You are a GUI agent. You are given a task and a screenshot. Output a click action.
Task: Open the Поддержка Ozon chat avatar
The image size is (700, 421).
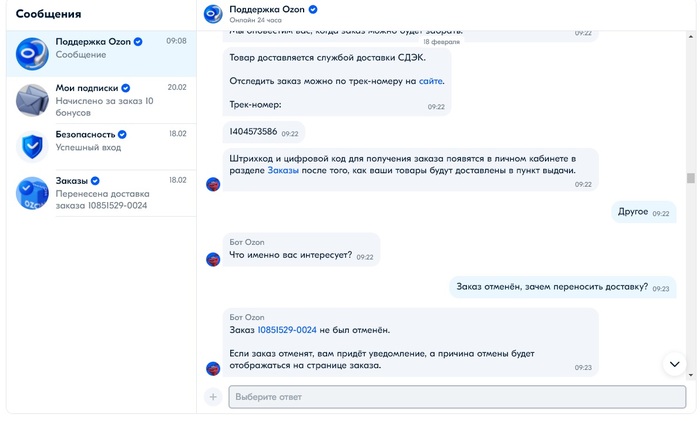click(32, 54)
